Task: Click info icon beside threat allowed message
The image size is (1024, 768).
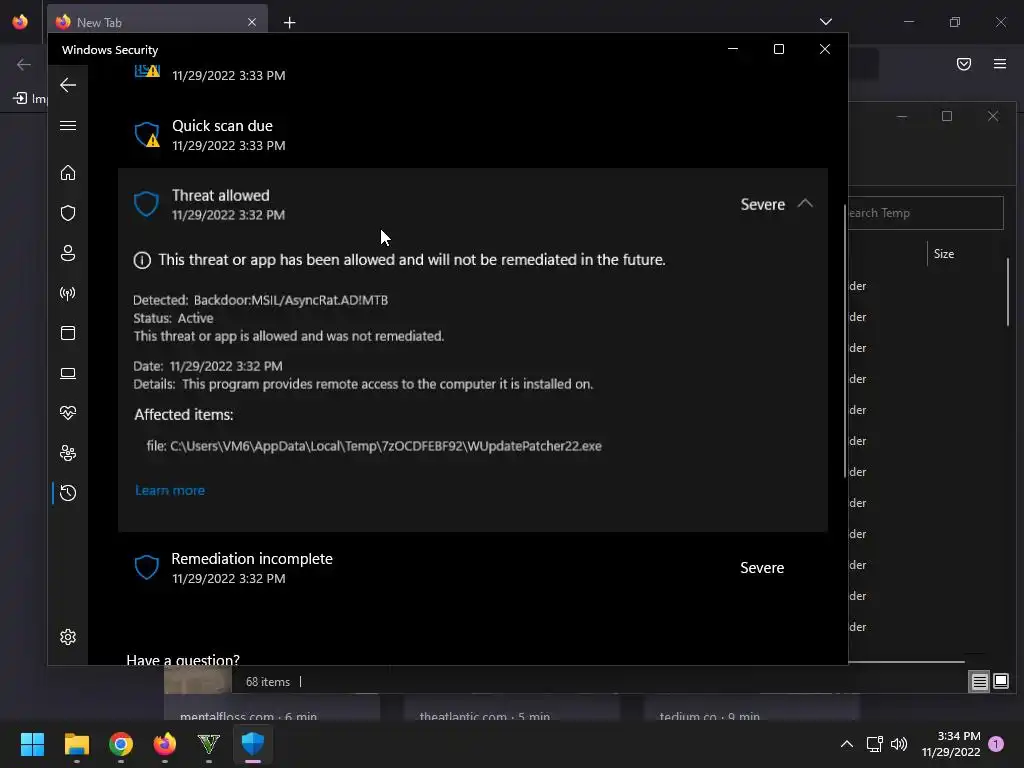Action: [142, 261]
